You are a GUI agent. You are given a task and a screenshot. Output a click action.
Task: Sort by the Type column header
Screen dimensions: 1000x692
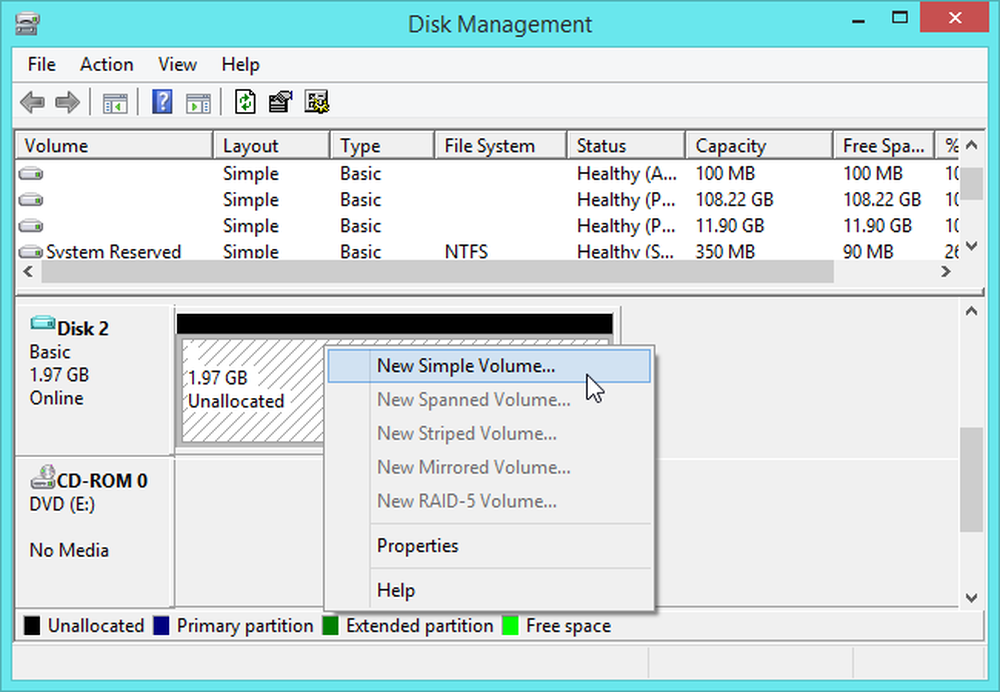(x=383, y=145)
